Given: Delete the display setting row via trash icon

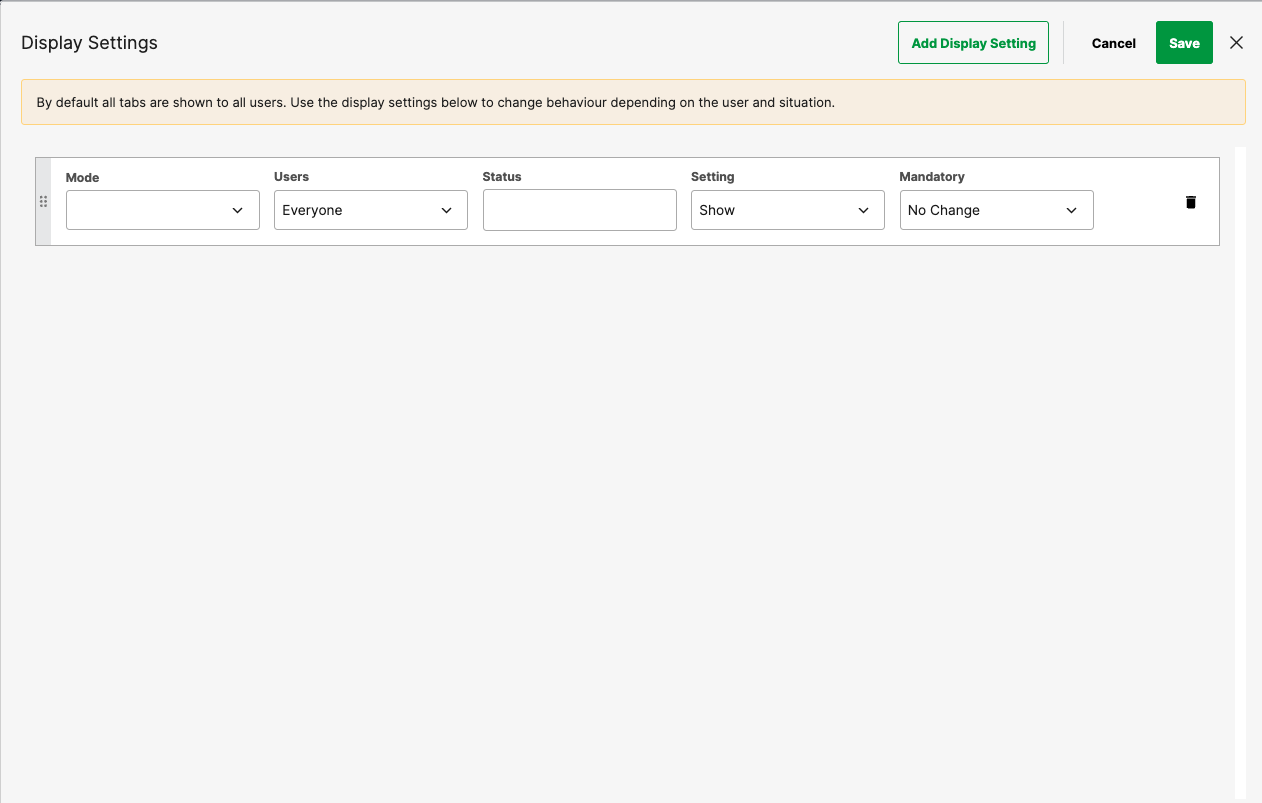Looking at the screenshot, I should point(1190,202).
